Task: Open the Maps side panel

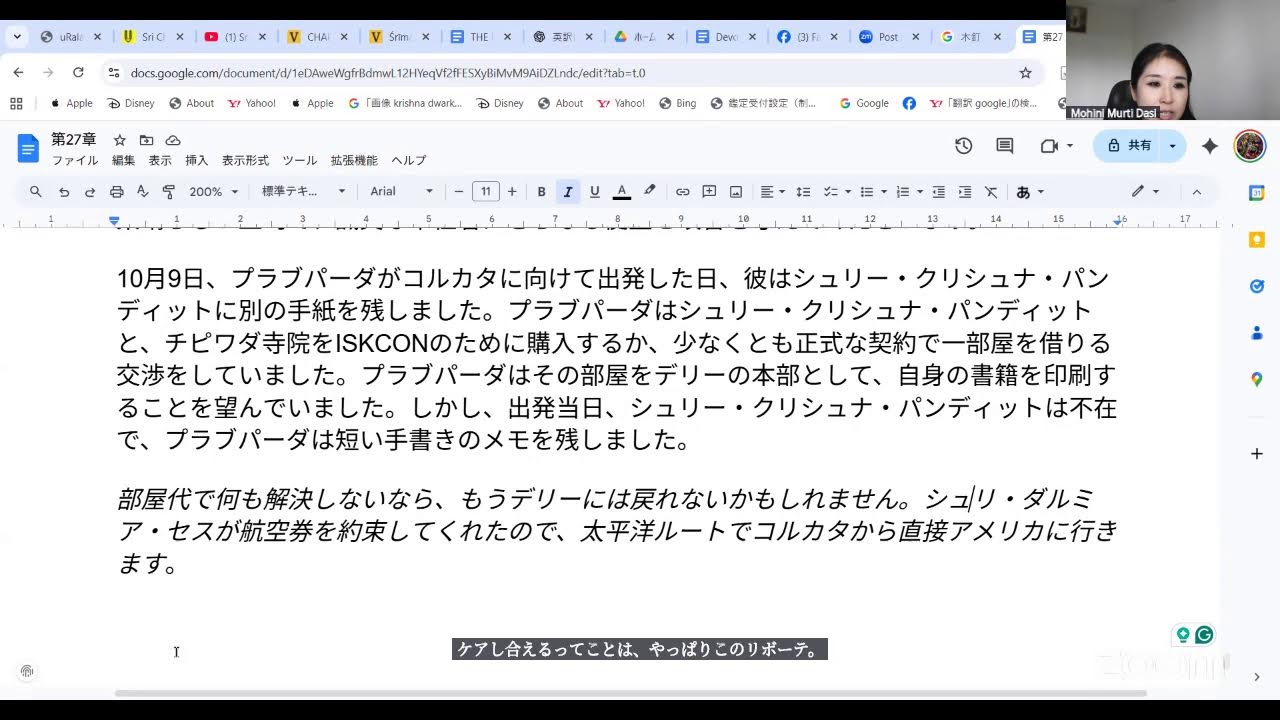Action: coord(1257,379)
